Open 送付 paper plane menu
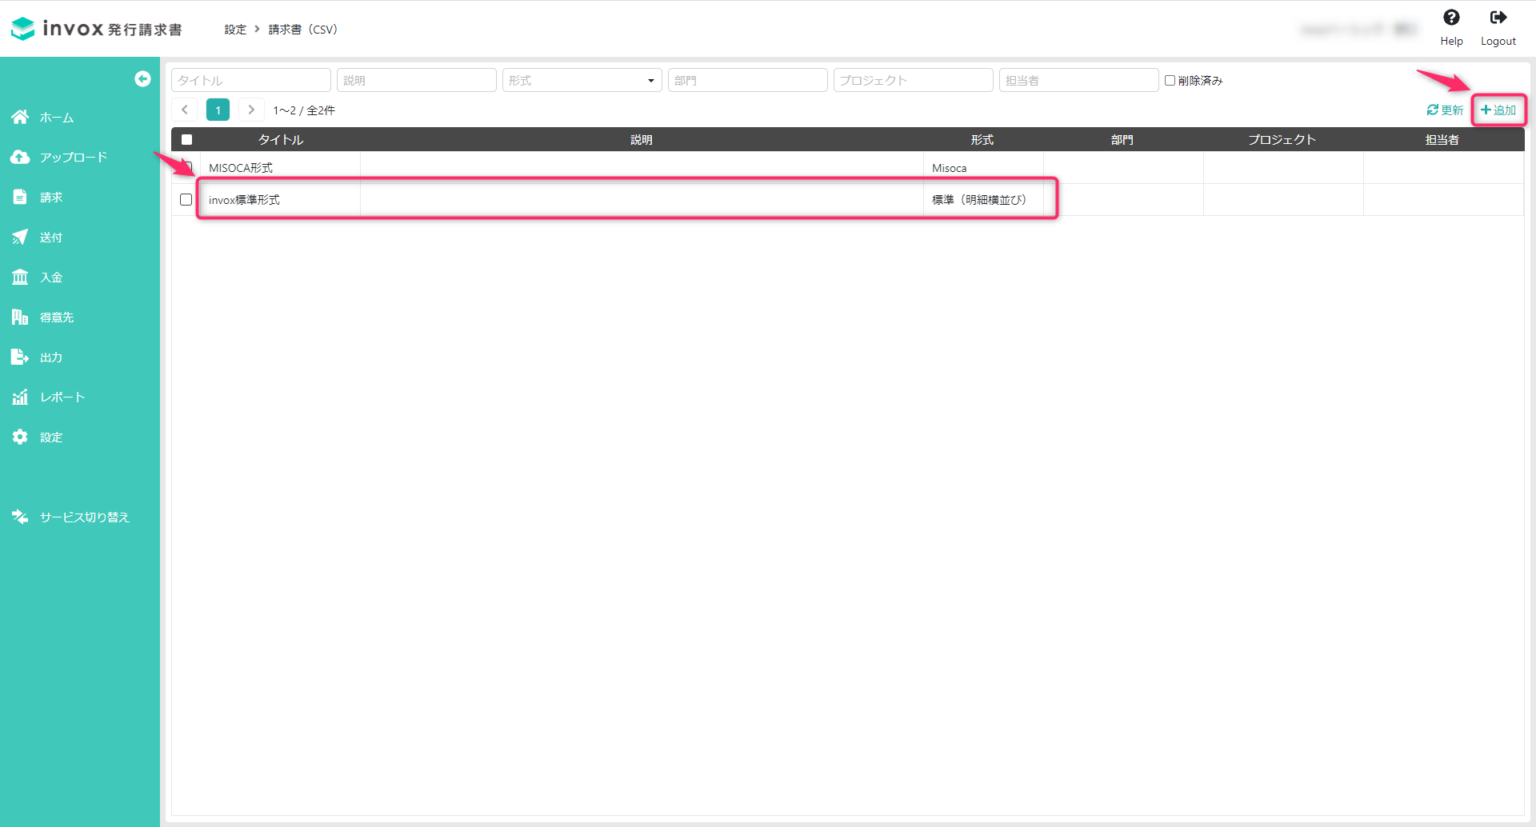 click(x=20, y=238)
